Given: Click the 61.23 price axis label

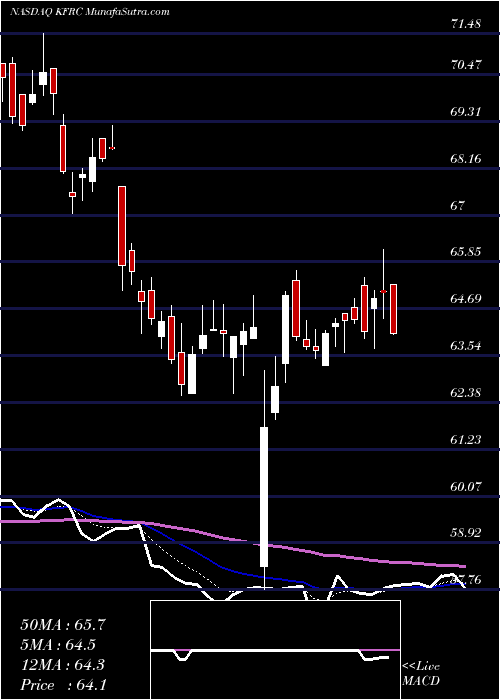Looking at the screenshot, I should pos(466,440).
